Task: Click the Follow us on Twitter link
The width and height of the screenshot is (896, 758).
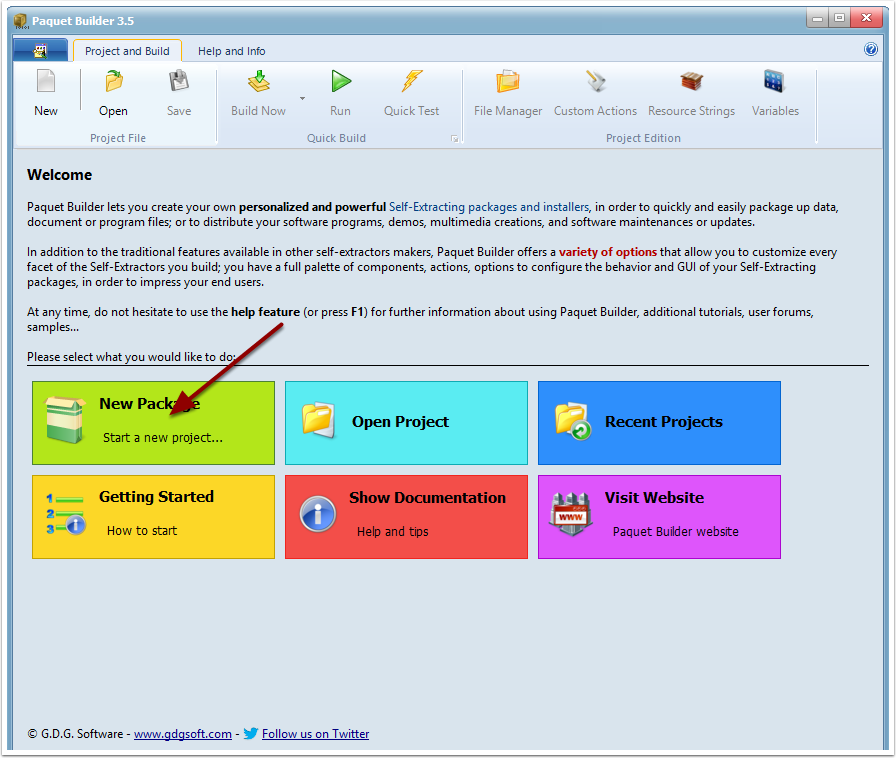Action: (315, 734)
